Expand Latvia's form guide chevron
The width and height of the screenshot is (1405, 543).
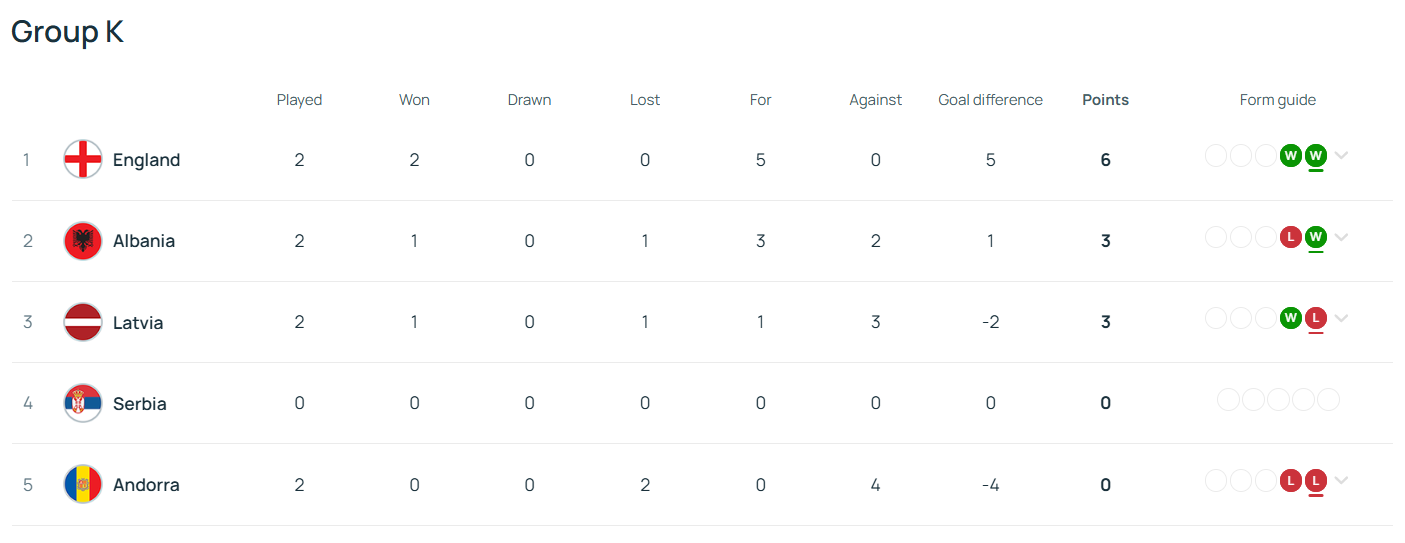click(1342, 318)
